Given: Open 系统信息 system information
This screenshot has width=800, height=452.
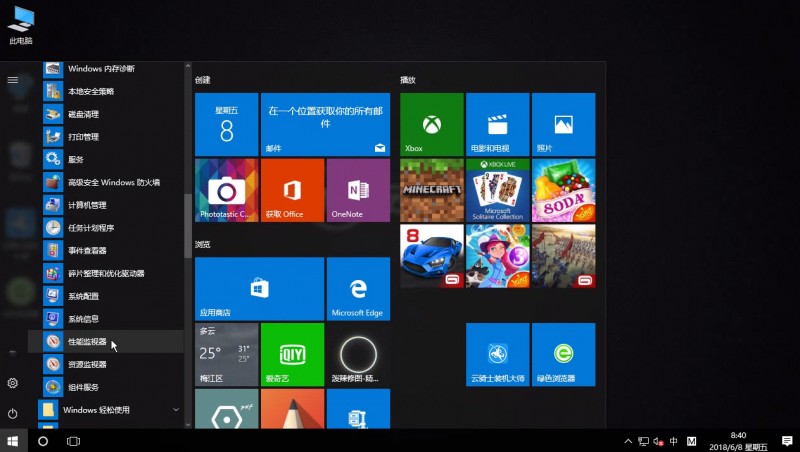Looking at the screenshot, I should click(x=106, y=319).
